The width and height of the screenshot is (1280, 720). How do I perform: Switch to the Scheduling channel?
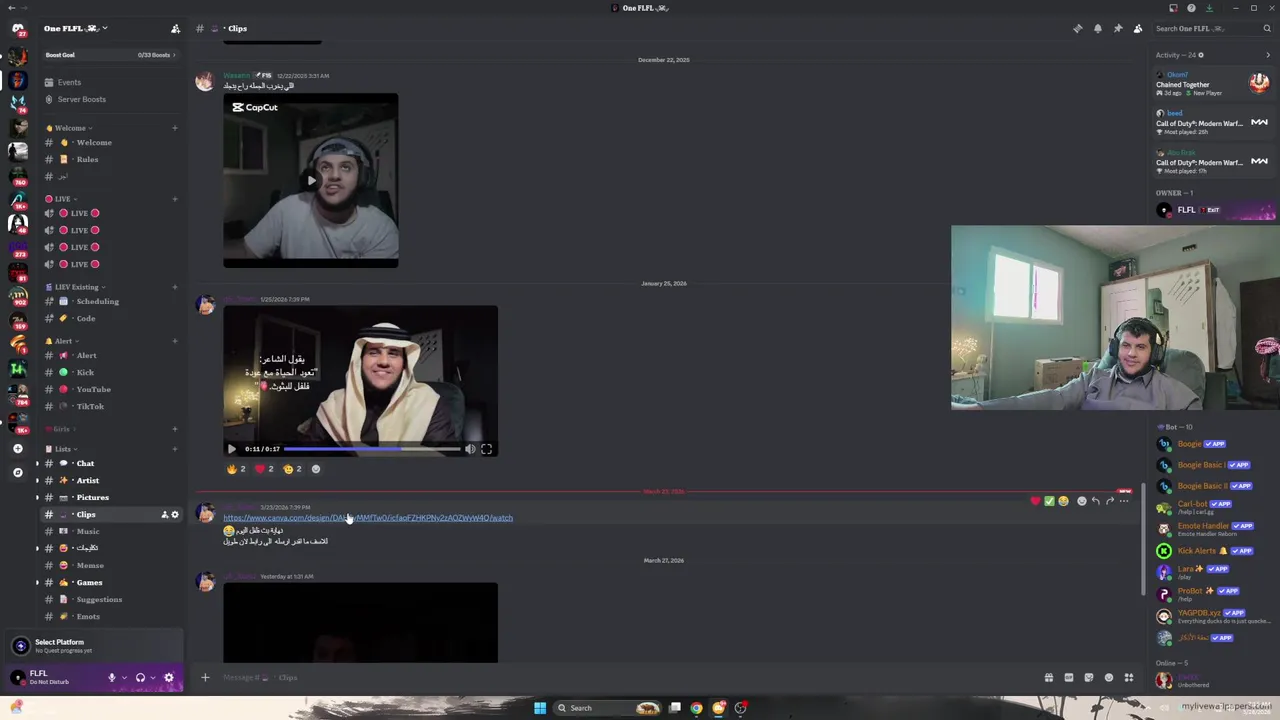[x=110, y=301]
